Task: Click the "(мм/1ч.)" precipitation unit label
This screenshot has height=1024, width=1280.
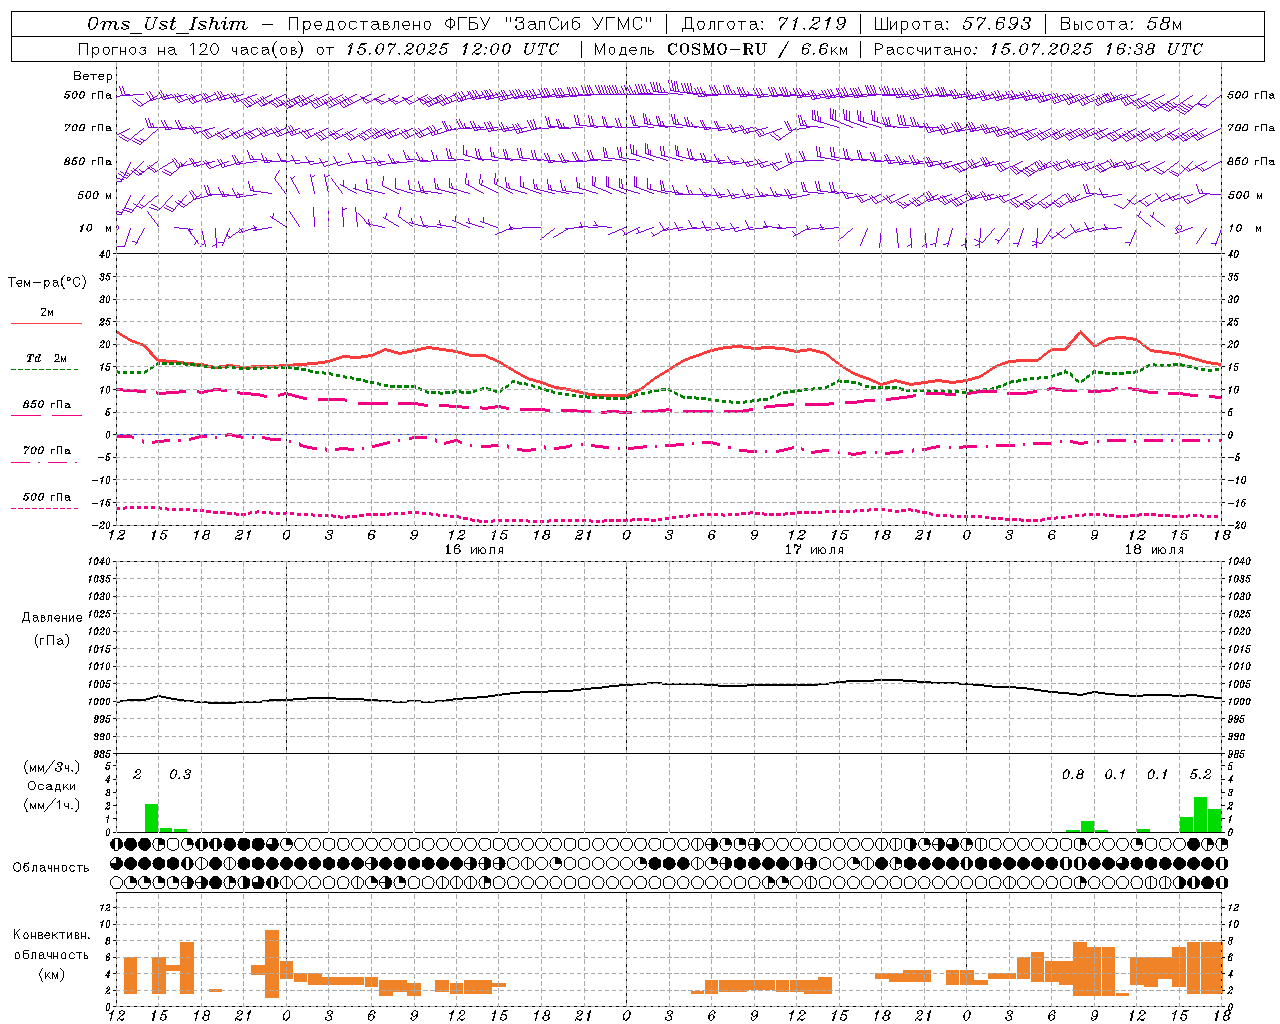Action: click(51, 805)
